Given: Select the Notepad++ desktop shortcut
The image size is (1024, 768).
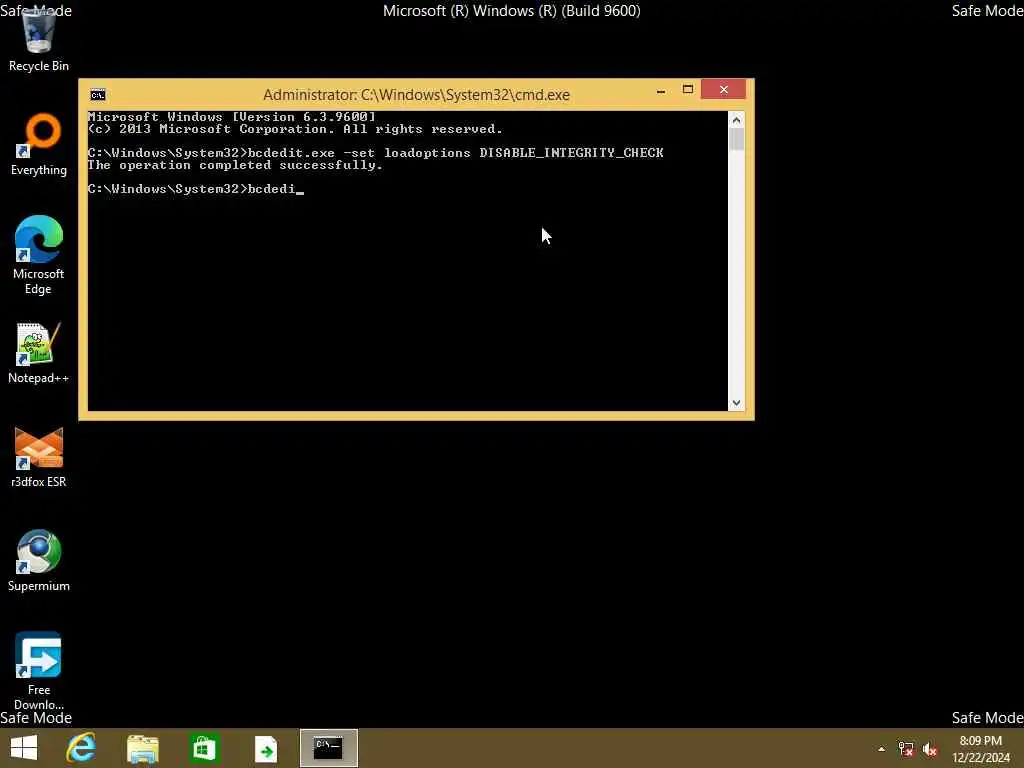Looking at the screenshot, I should coord(39,353).
